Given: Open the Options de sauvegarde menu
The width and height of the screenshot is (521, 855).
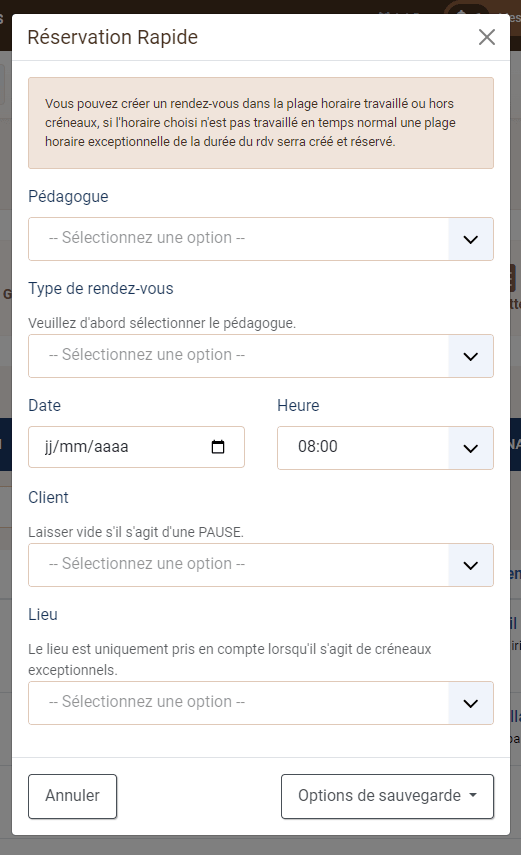Looking at the screenshot, I should tap(387, 796).
